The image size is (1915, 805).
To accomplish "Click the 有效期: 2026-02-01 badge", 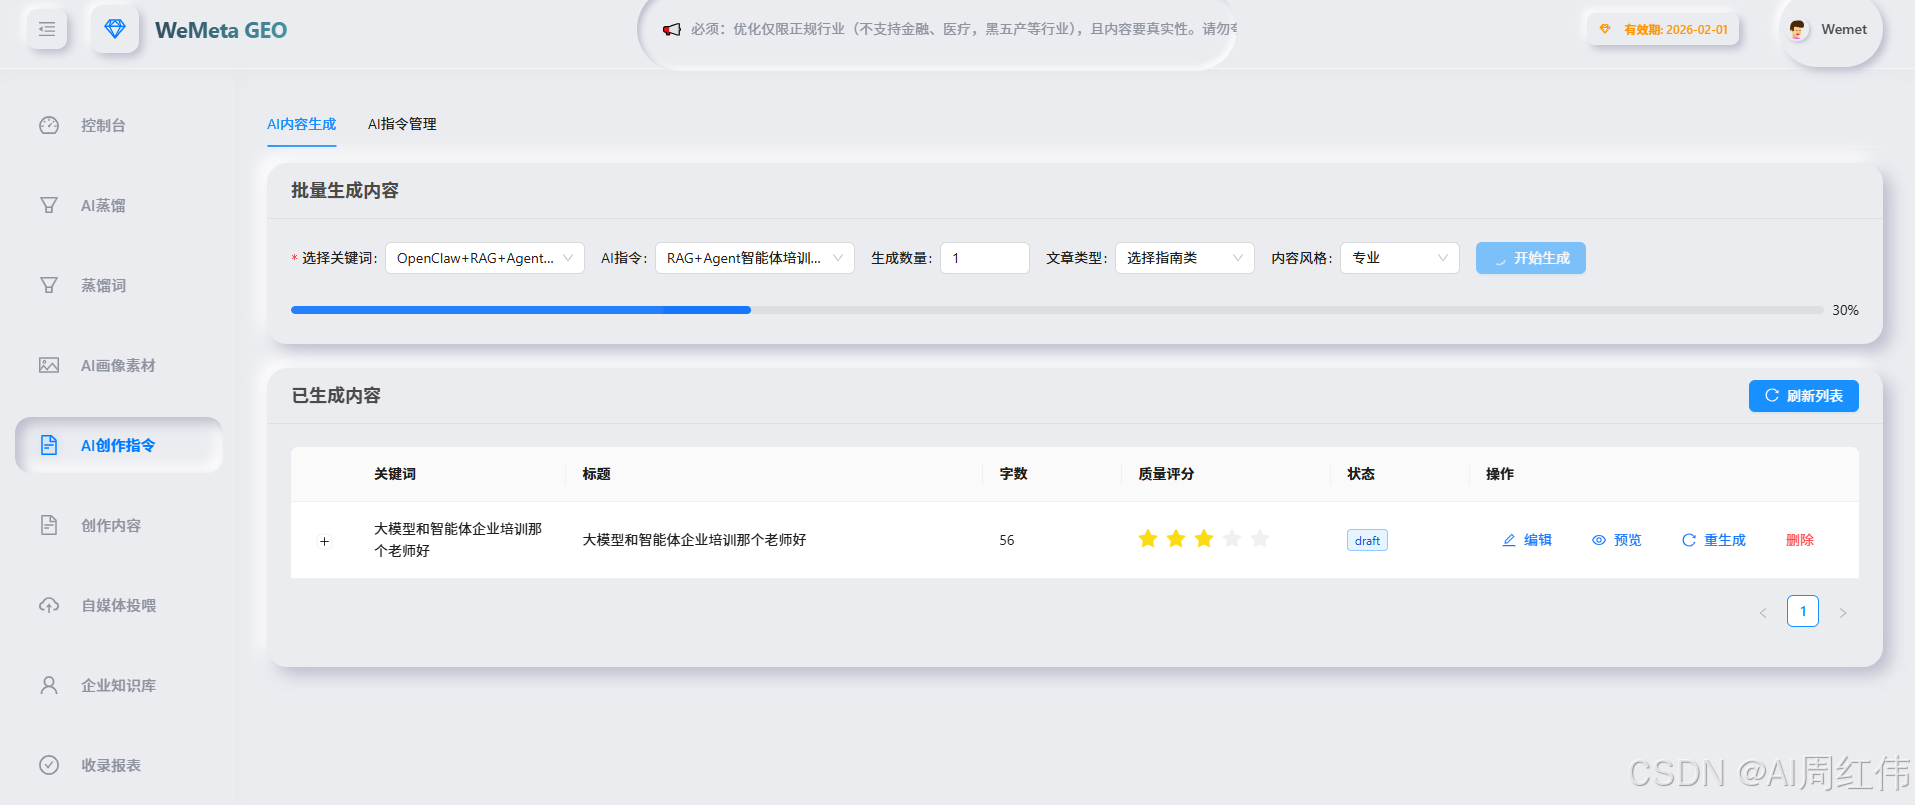I will (x=1664, y=29).
